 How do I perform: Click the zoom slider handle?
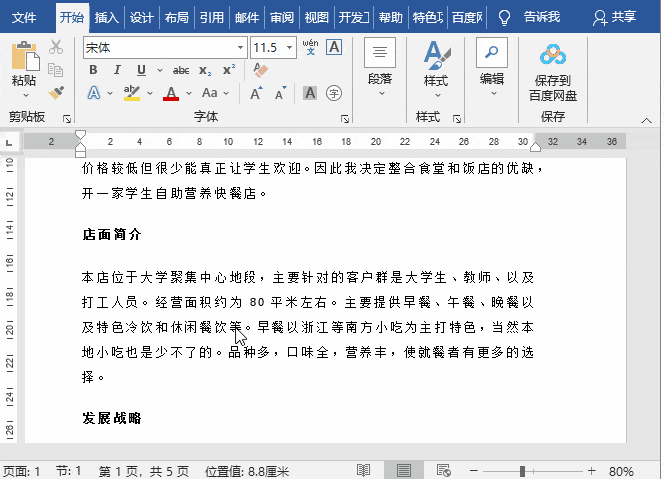pyautogui.click(x=523, y=471)
